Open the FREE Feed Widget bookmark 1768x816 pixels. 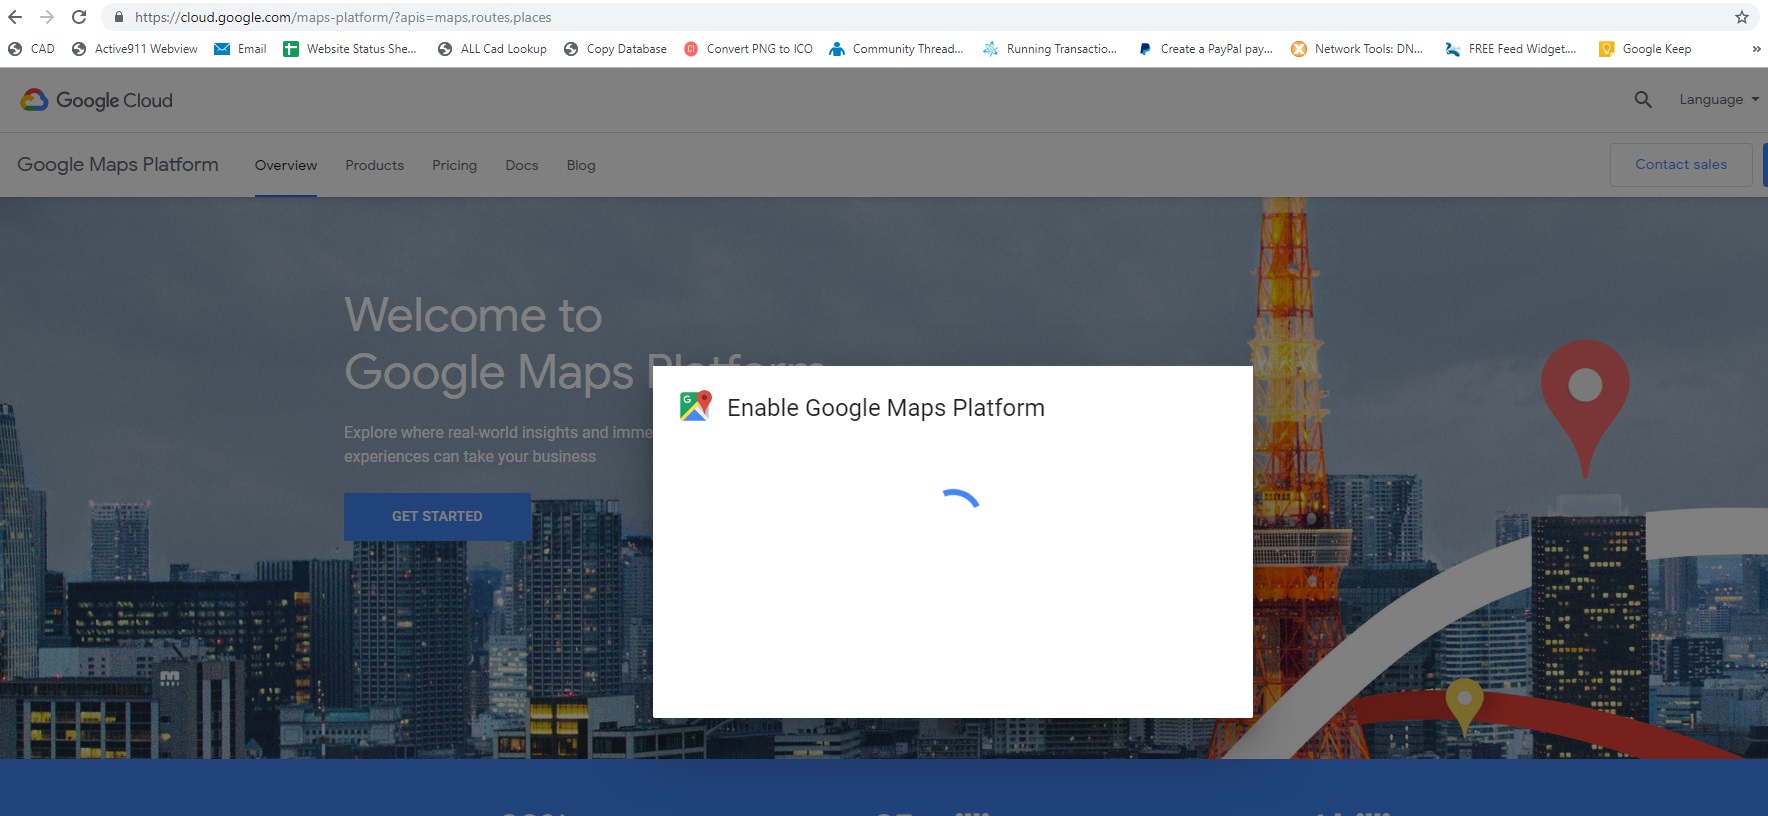click(1511, 49)
